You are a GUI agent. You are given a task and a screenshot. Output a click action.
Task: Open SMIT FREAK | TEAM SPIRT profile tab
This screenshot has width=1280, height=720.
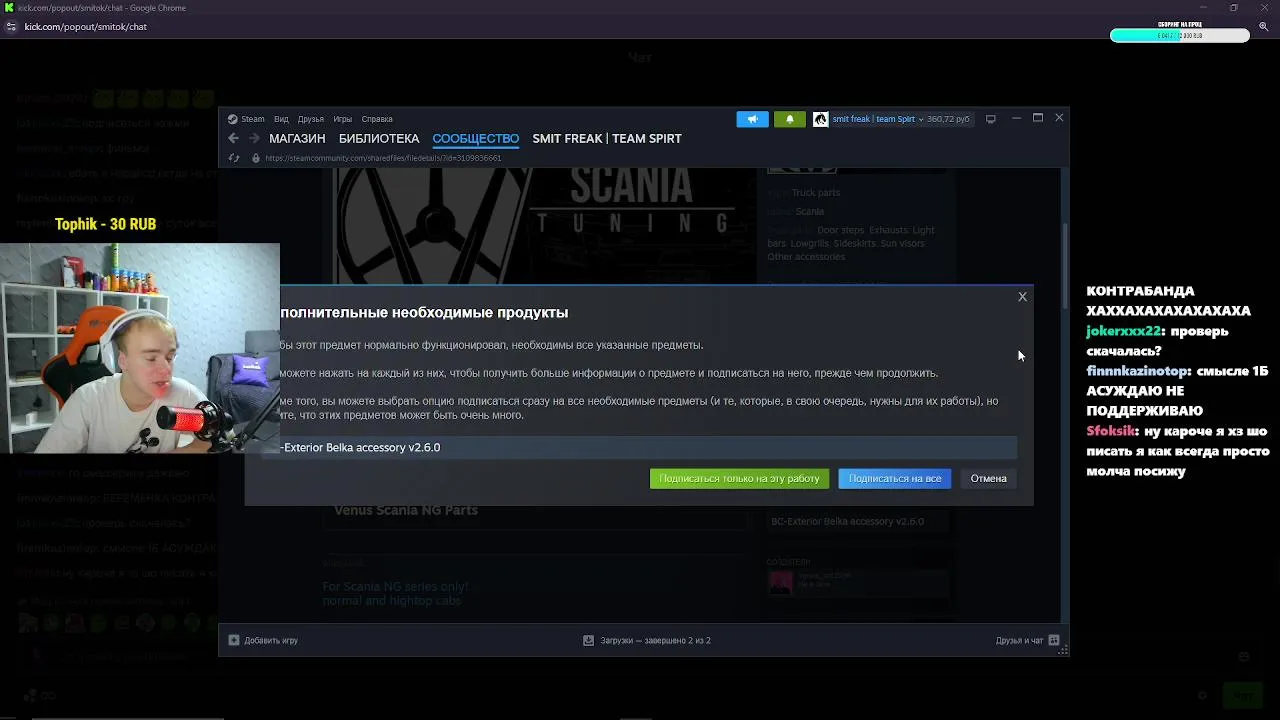[607, 139]
